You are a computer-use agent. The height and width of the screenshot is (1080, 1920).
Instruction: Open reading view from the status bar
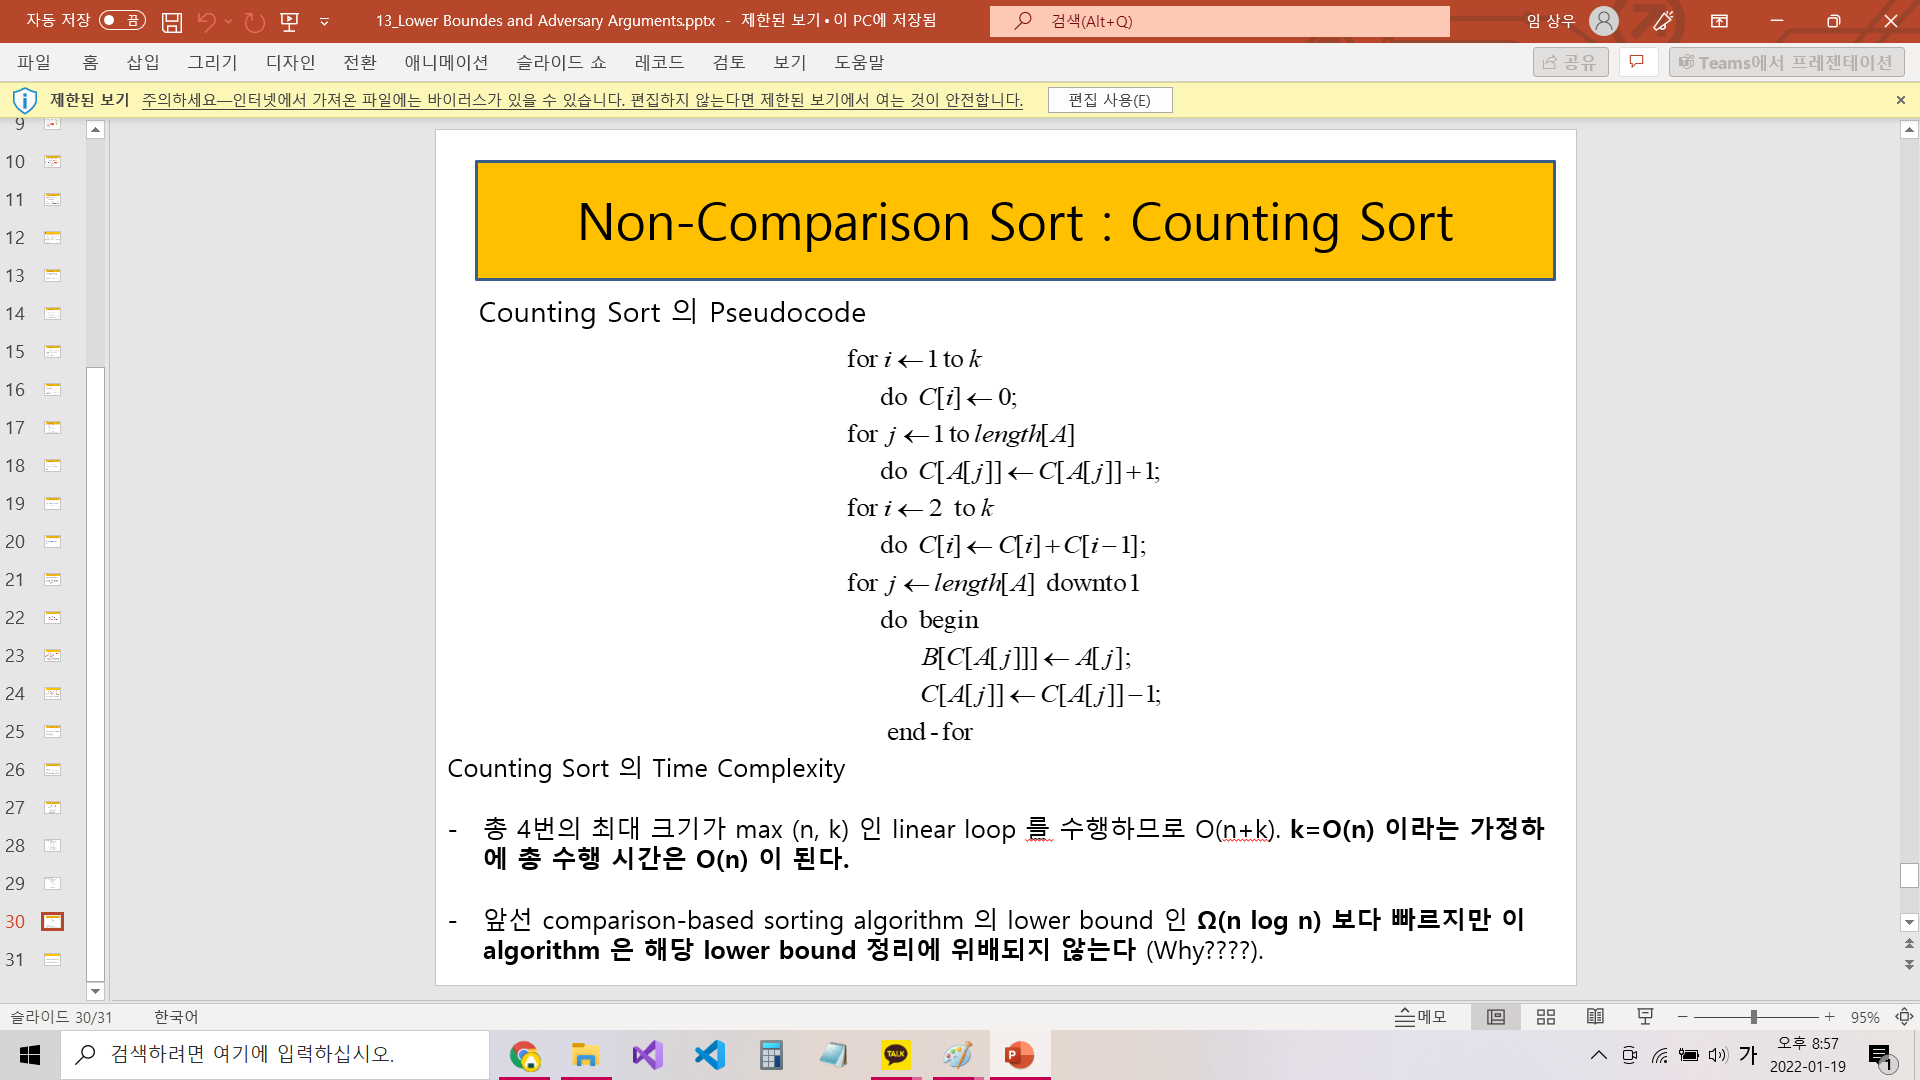click(1595, 1017)
